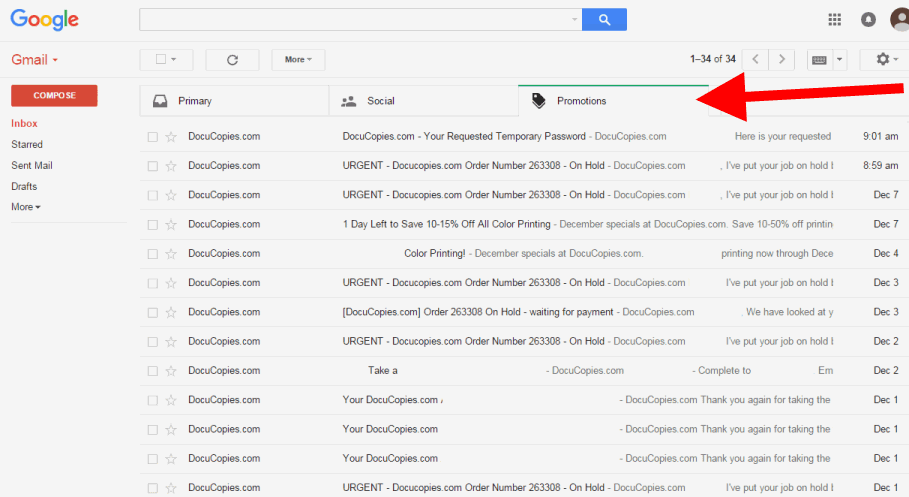909x497 pixels.
Task: Expand More labels in sidebar
Action: coord(26,207)
